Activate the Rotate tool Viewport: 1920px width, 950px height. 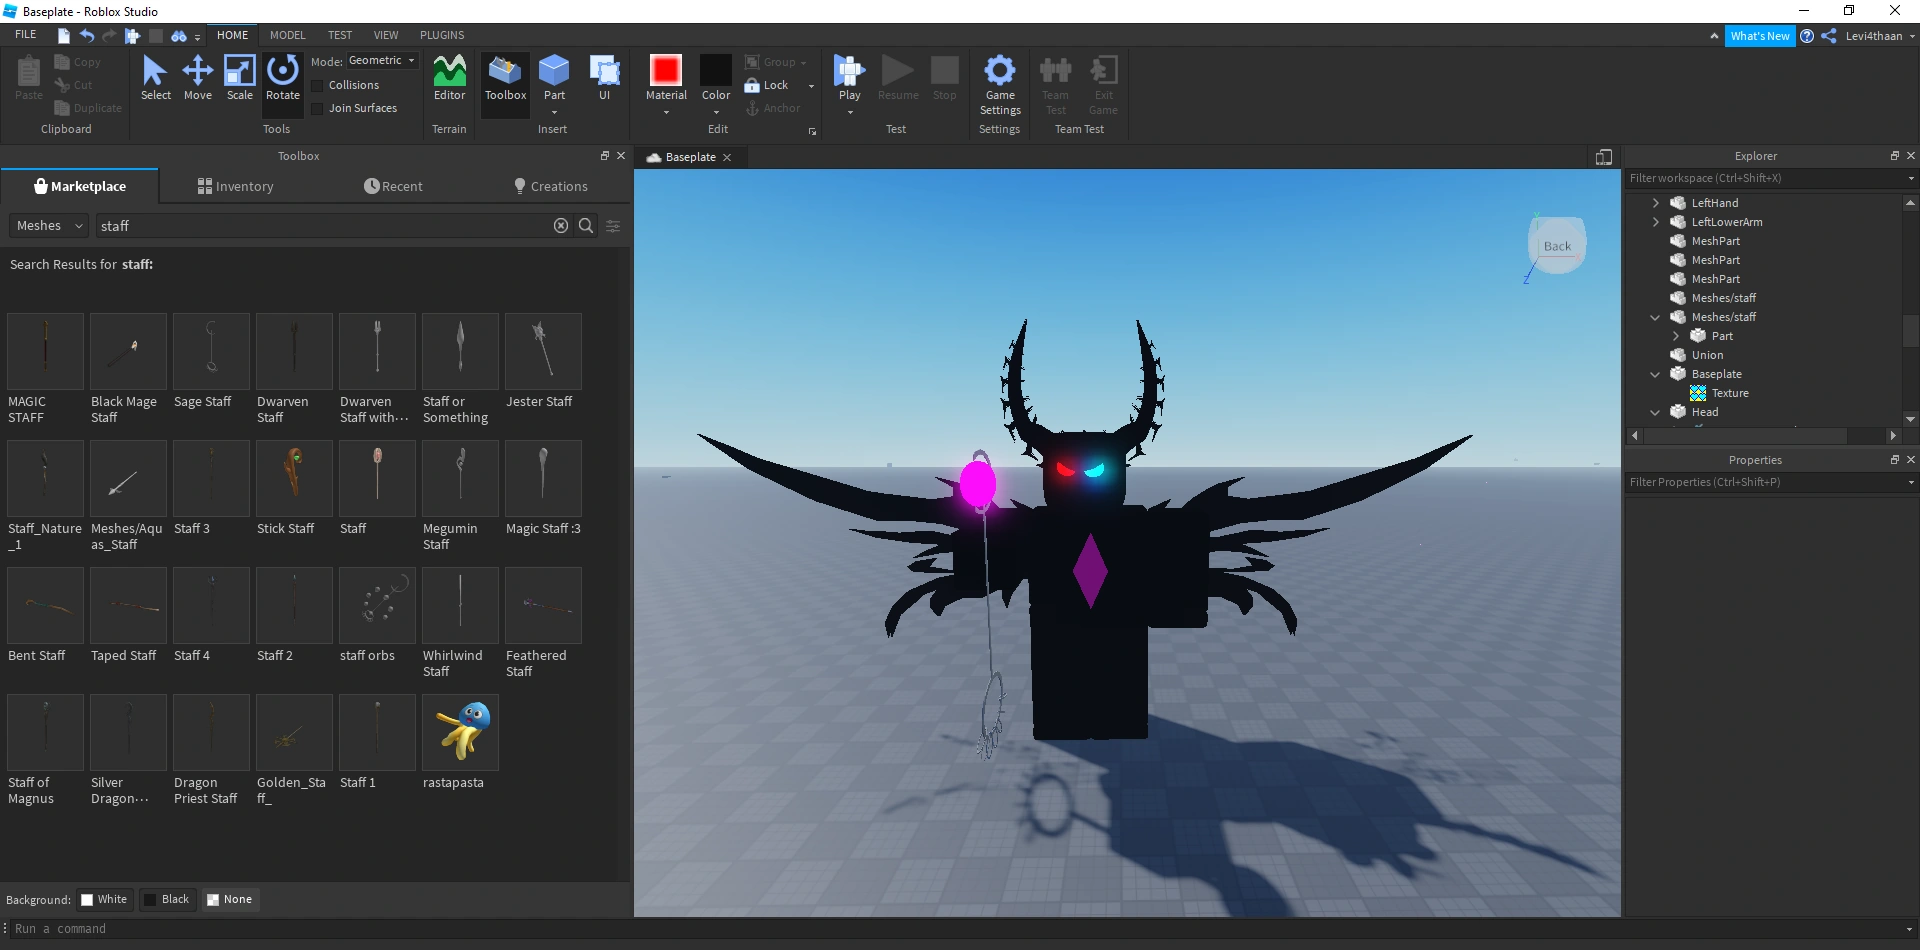[x=282, y=76]
